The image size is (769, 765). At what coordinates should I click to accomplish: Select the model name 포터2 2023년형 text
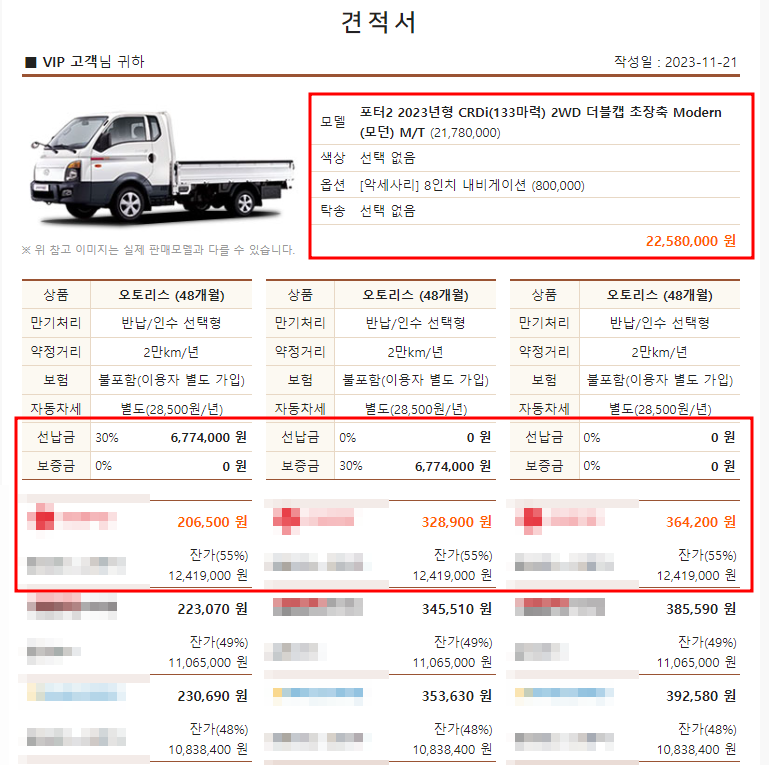tap(407, 113)
